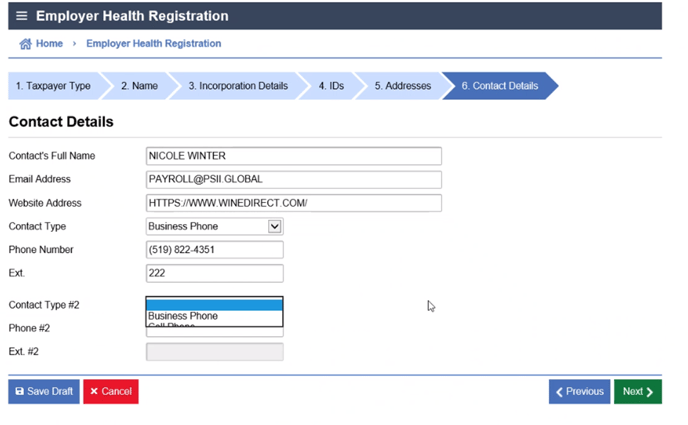
Task: Click the Home house icon
Action: 25,44
